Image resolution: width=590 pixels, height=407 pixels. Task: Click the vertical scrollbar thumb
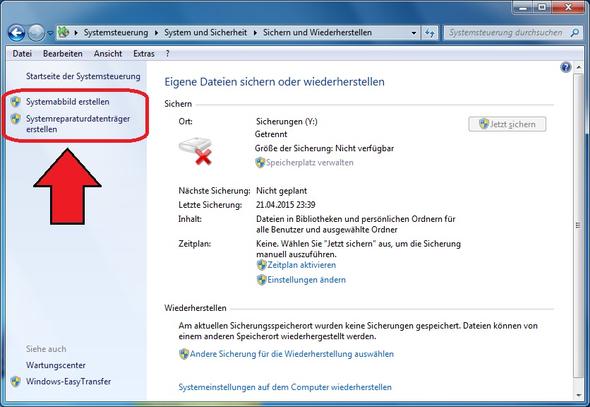pos(578,226)
